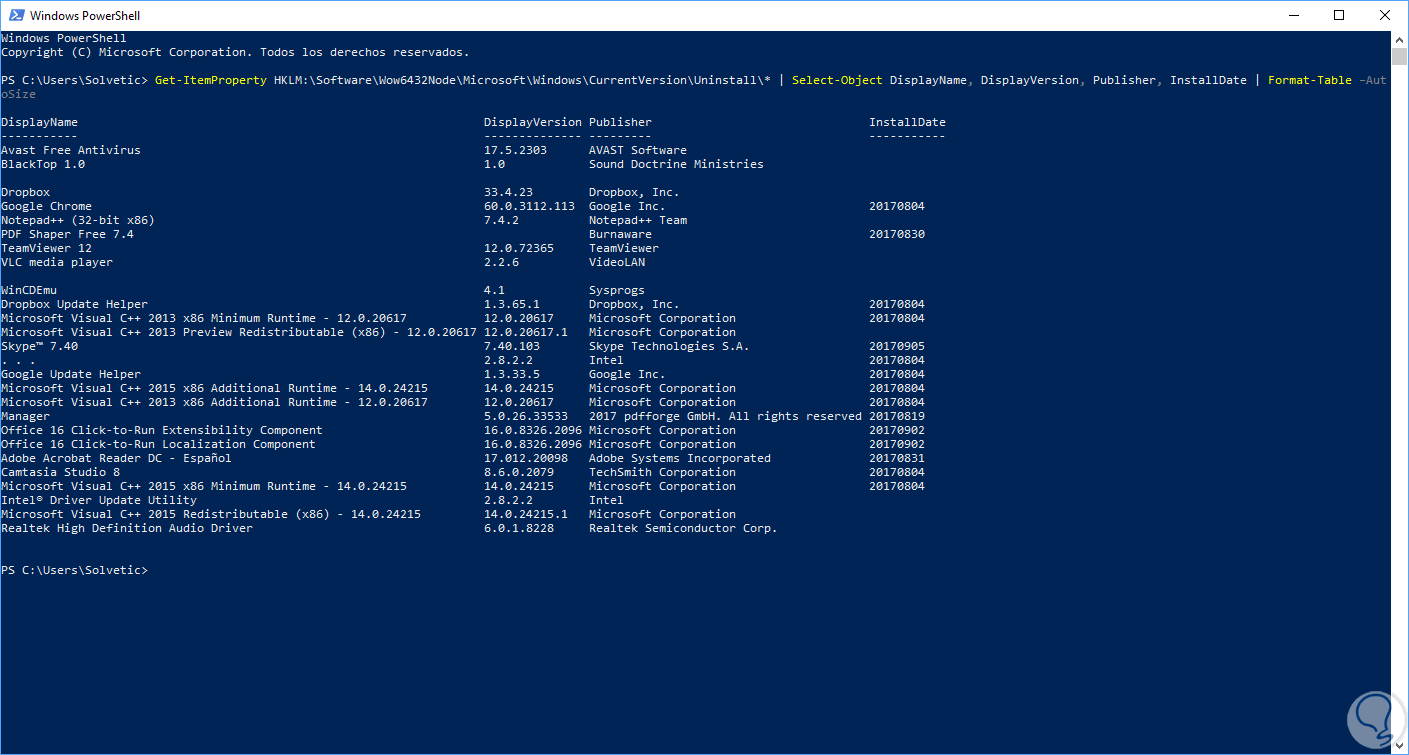Click the DisplayName column header
This screenshot has width=1409, height=755.
coord(39,122)
